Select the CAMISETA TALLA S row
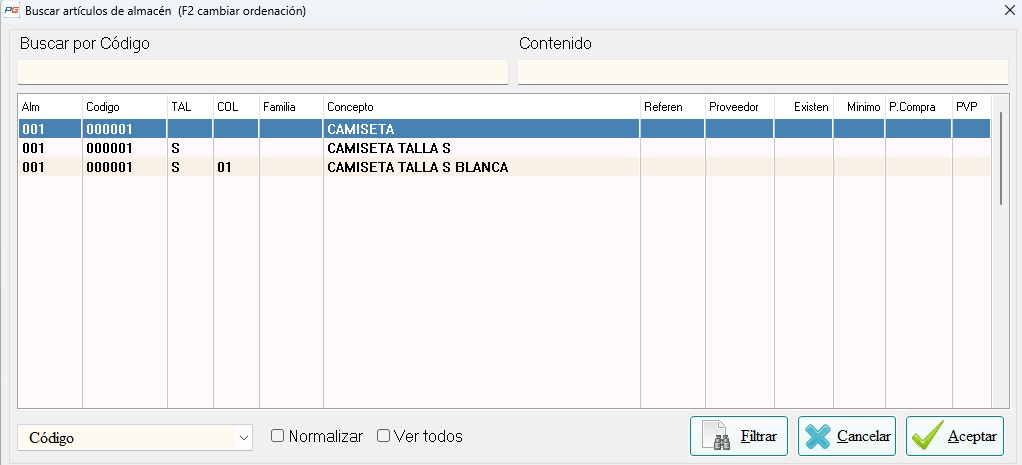The image size is (1022, 465). pos(504,148)
